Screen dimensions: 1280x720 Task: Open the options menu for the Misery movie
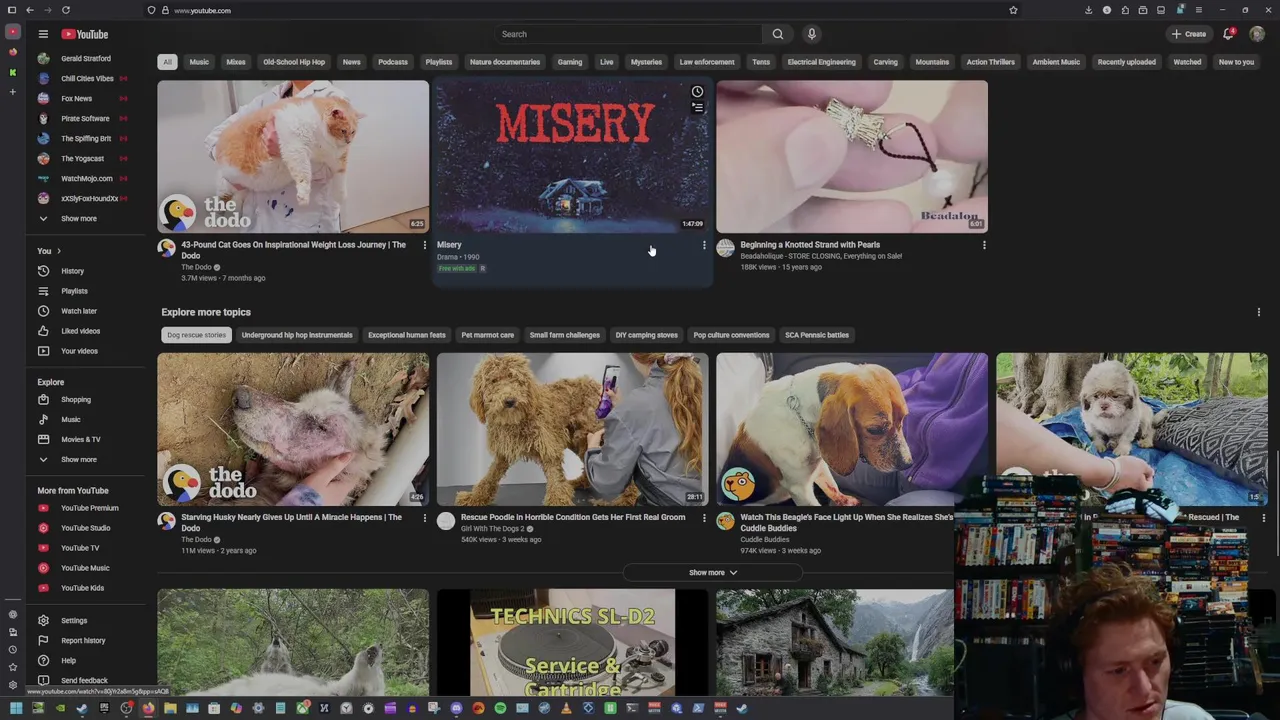[704, 245]
